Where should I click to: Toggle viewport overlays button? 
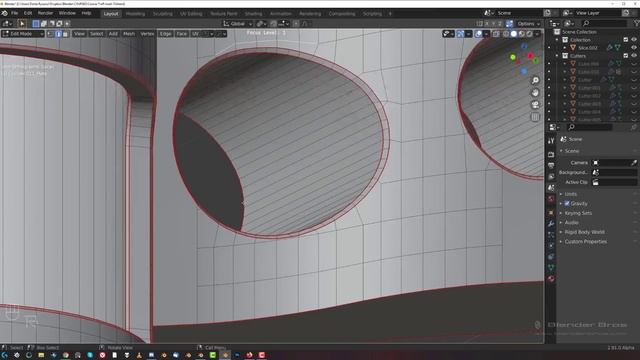click(478, 34)
